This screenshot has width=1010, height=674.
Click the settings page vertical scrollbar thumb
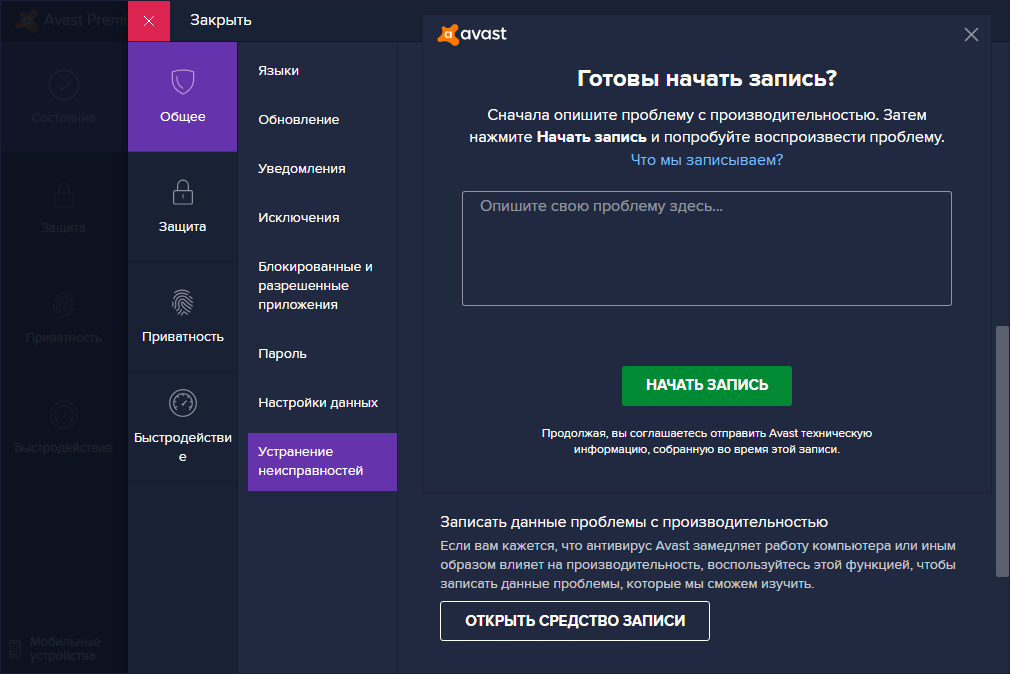1002,451
